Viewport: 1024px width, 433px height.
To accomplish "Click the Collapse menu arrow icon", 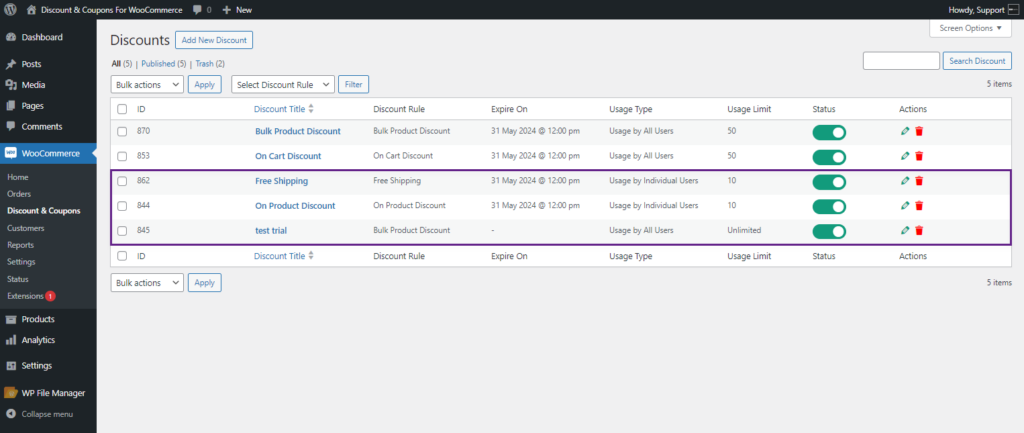I will point(10,414).
